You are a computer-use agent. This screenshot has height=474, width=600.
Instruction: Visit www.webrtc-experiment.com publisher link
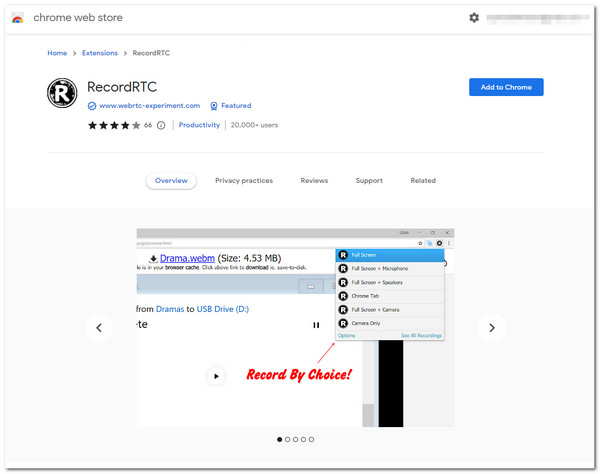150,106
